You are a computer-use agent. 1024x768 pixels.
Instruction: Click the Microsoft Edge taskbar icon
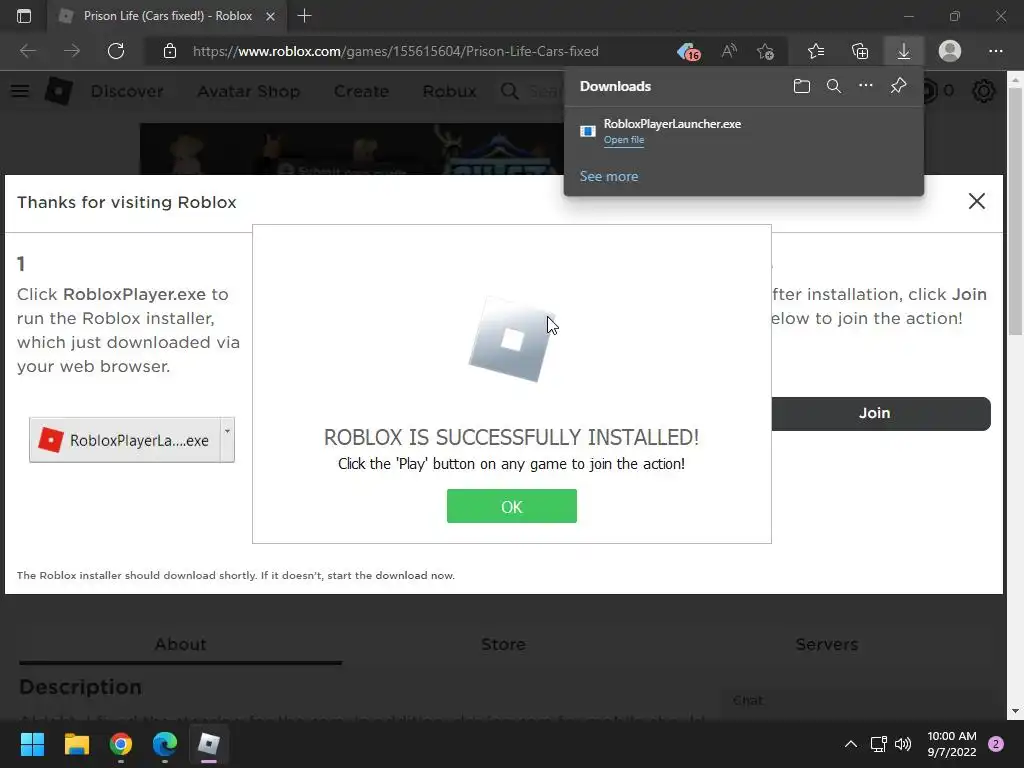165,744
